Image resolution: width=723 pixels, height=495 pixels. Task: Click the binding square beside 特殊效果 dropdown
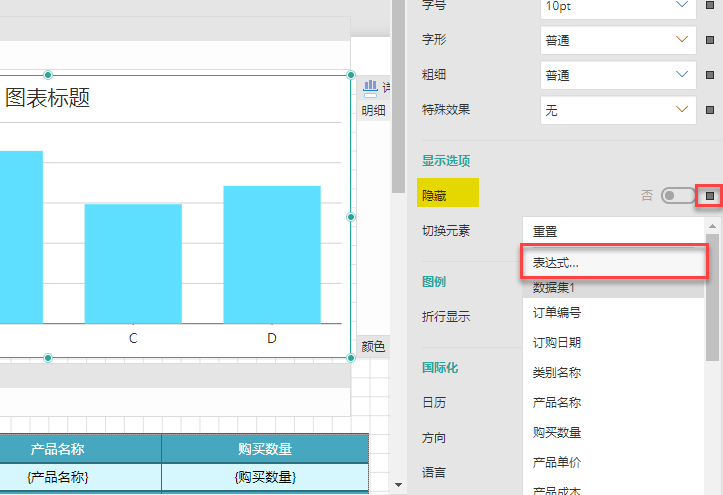[x=711, y=110]
